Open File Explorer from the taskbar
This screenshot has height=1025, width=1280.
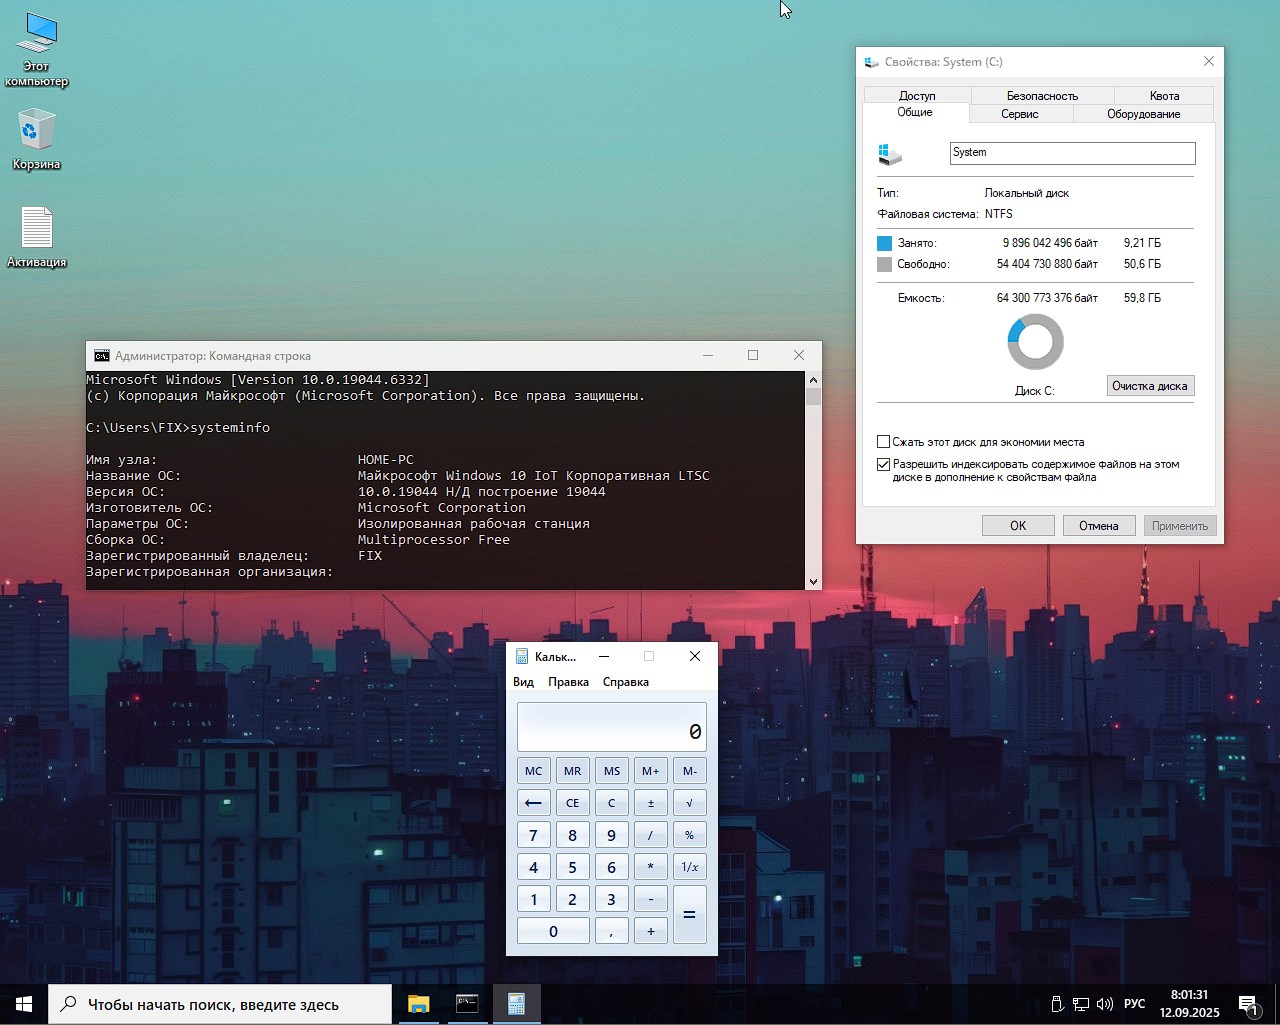(418, 1004)
